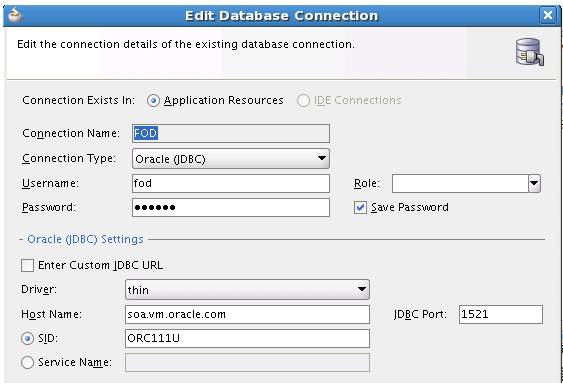This screenshot has width=563, height=386.
Task: Expand the Role dropdown arrow
Action: pyautogui.click(x=534, y=183)
